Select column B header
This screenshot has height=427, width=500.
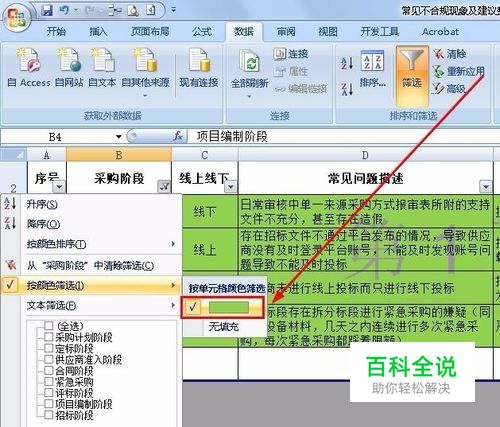point(119,155)
